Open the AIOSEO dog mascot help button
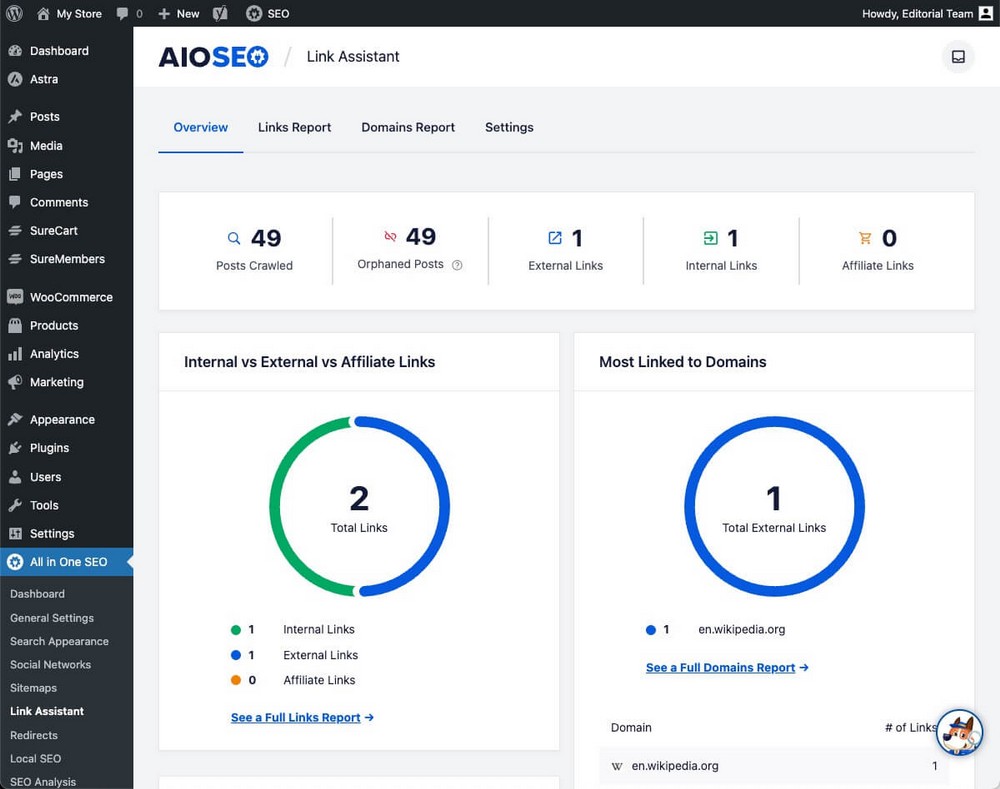Screen dimensions: 1000x789 click(959, 732)
